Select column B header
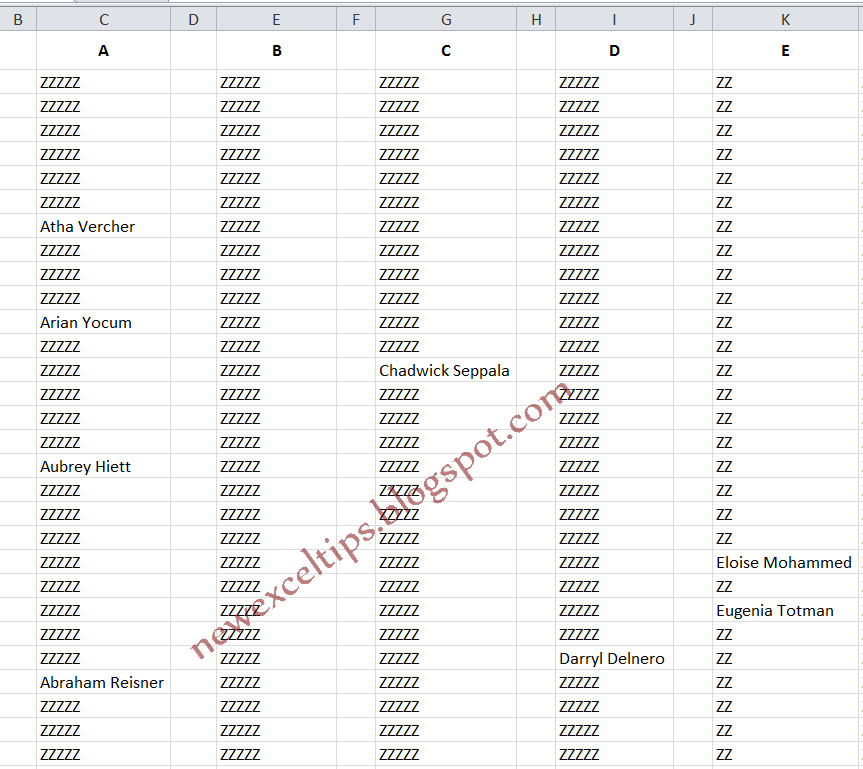Image resolution: width=863 pixels, height=769 pixels. coord(18,20)
